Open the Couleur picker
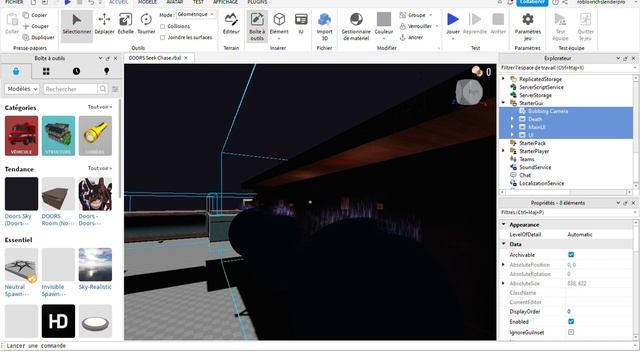 [x=384, y=26]
